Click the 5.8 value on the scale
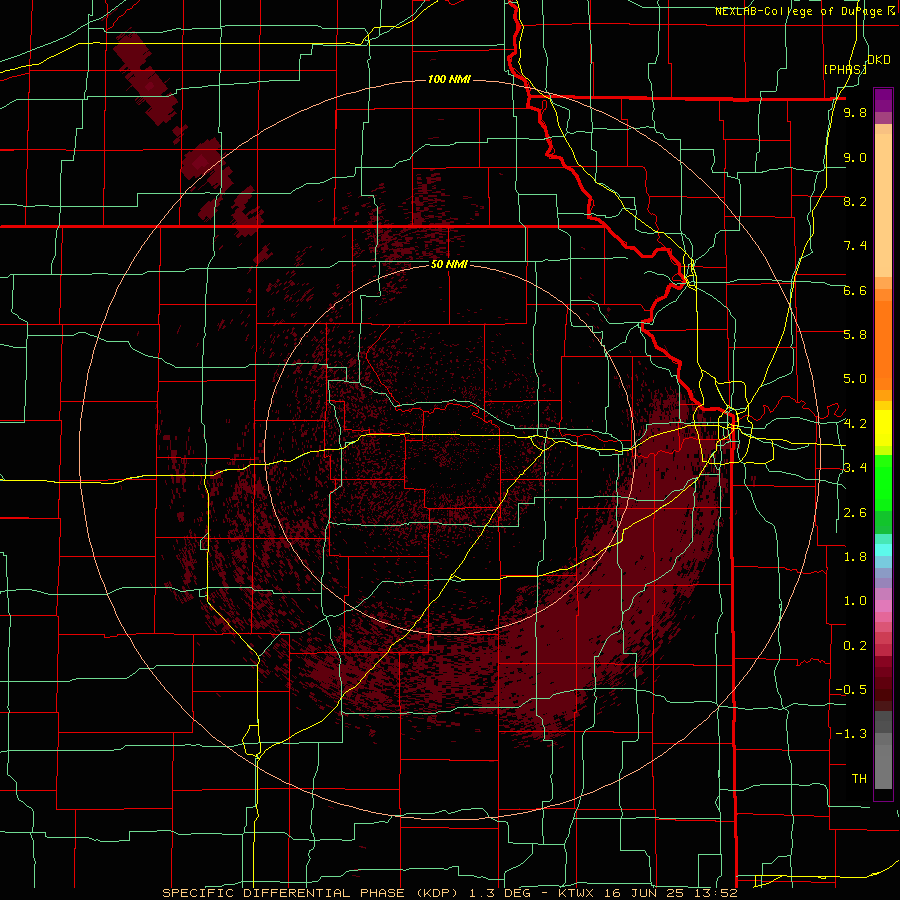This screenshot has height=900, width=900. pyautogui.click(x=855, y=335)
